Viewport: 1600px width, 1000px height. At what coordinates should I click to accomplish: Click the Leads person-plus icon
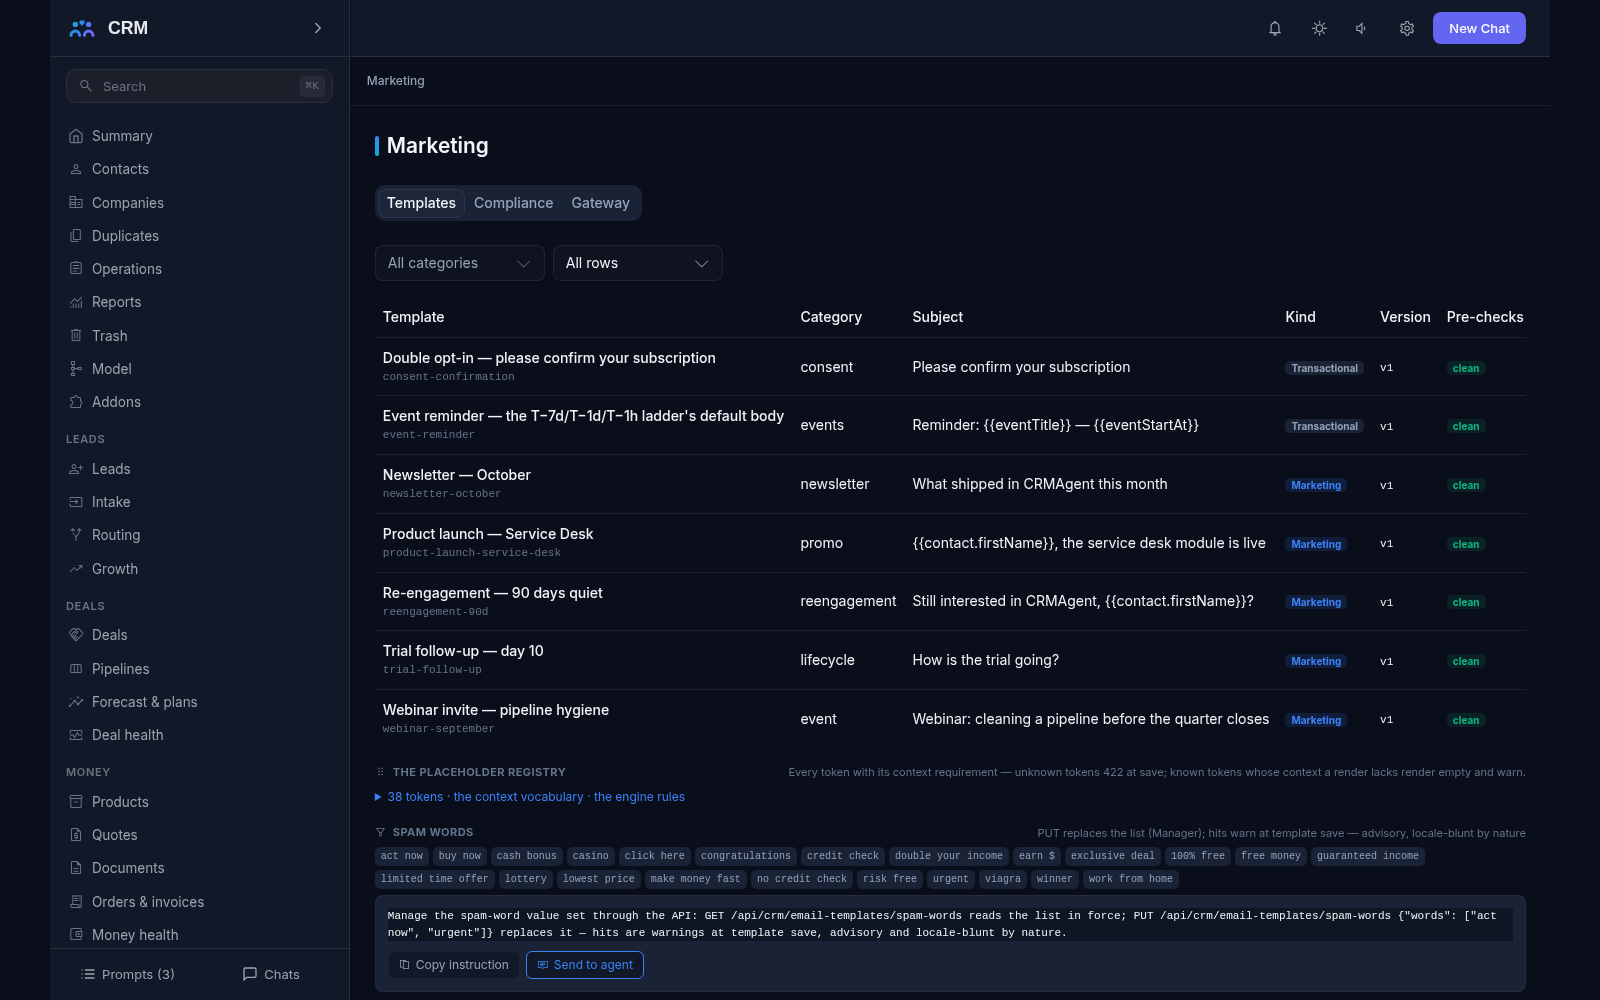click(76, 469)
